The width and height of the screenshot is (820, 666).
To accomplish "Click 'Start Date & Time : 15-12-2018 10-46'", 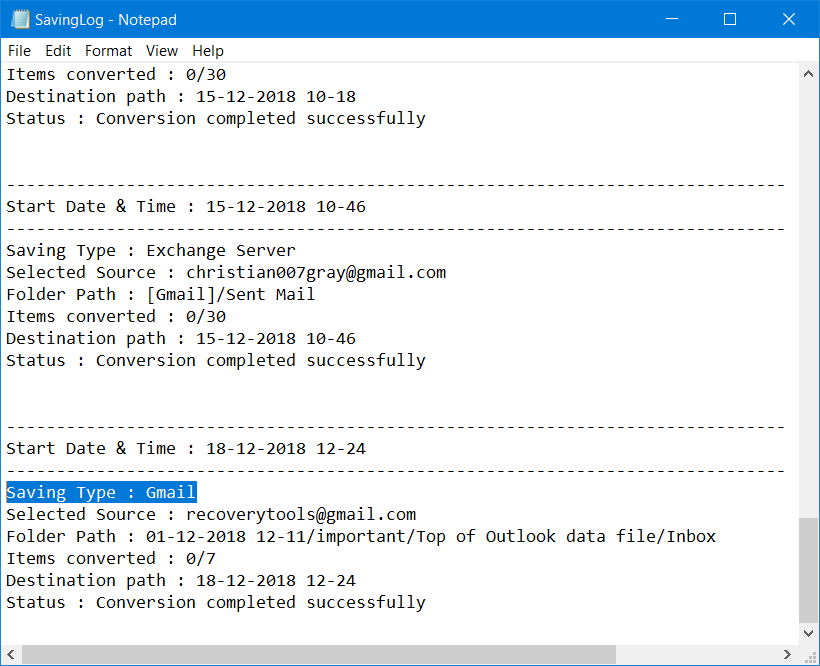I will pos(186,206).
